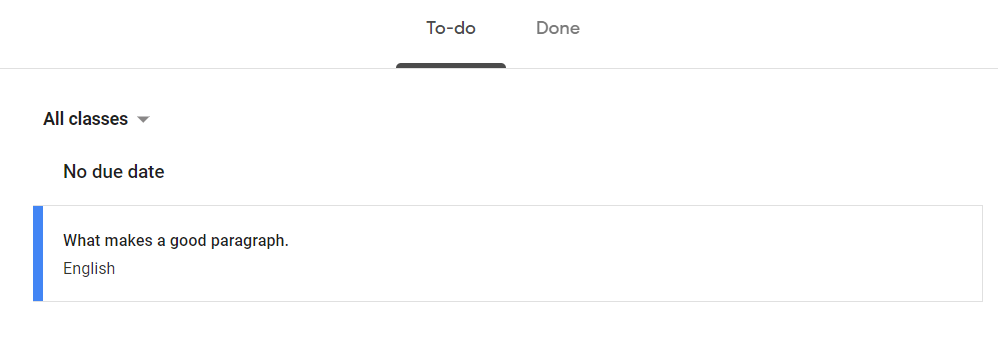Click the dark indicator bar under To-do
Screen dimensions: 998x360
pyautogui.click(x=451, y=66)
